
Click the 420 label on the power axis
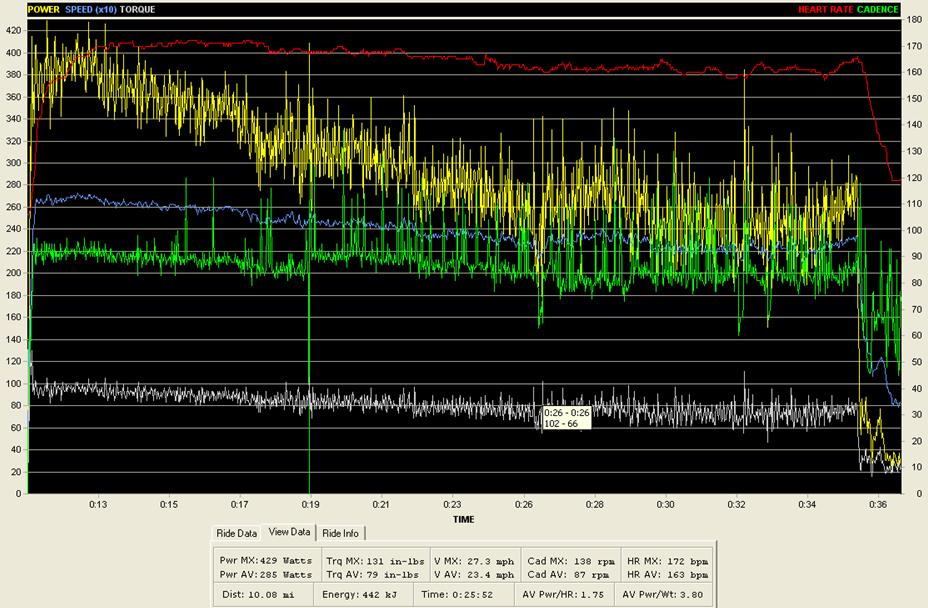[14, 31]
